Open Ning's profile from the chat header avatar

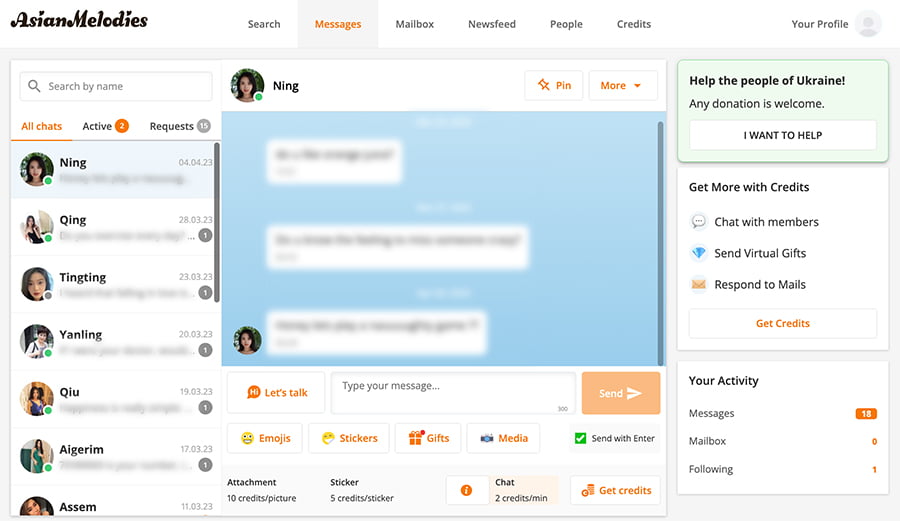tap(247, 85)
